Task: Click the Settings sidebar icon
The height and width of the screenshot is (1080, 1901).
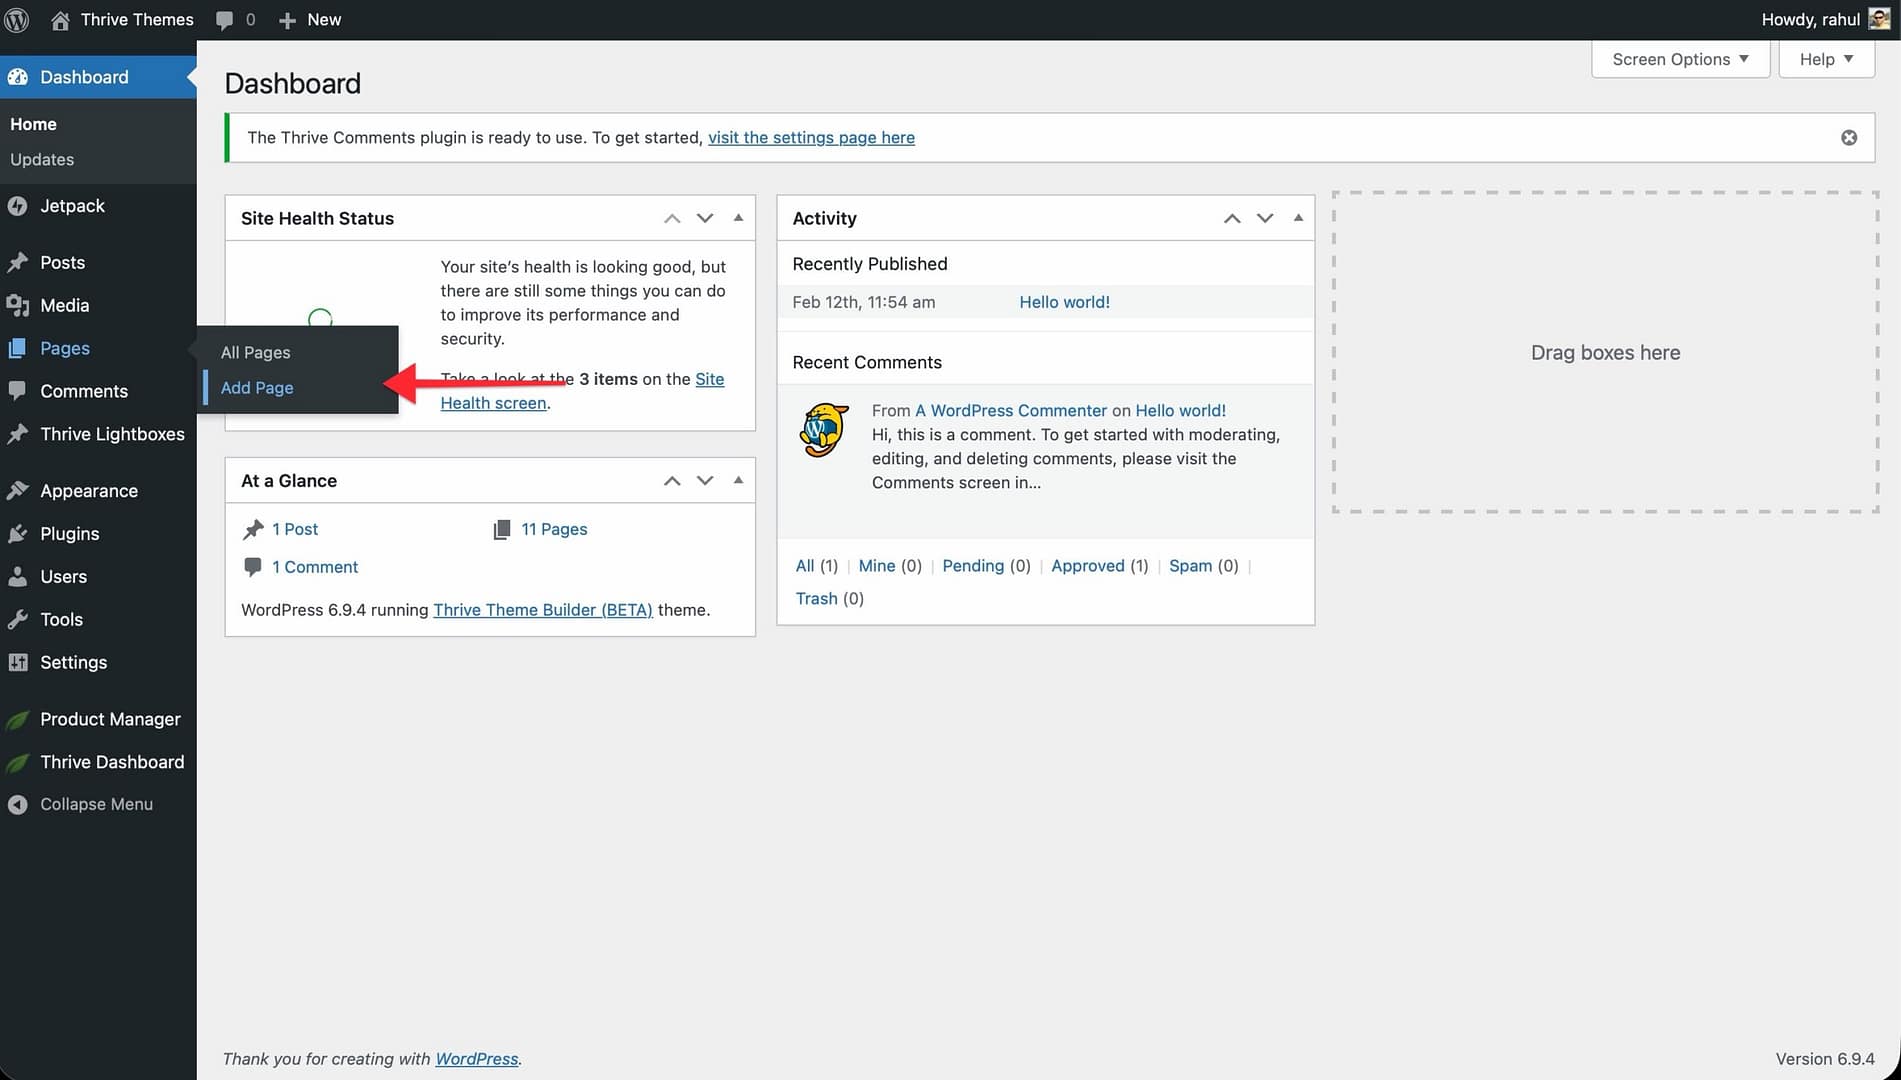Action: coord(17,663)
